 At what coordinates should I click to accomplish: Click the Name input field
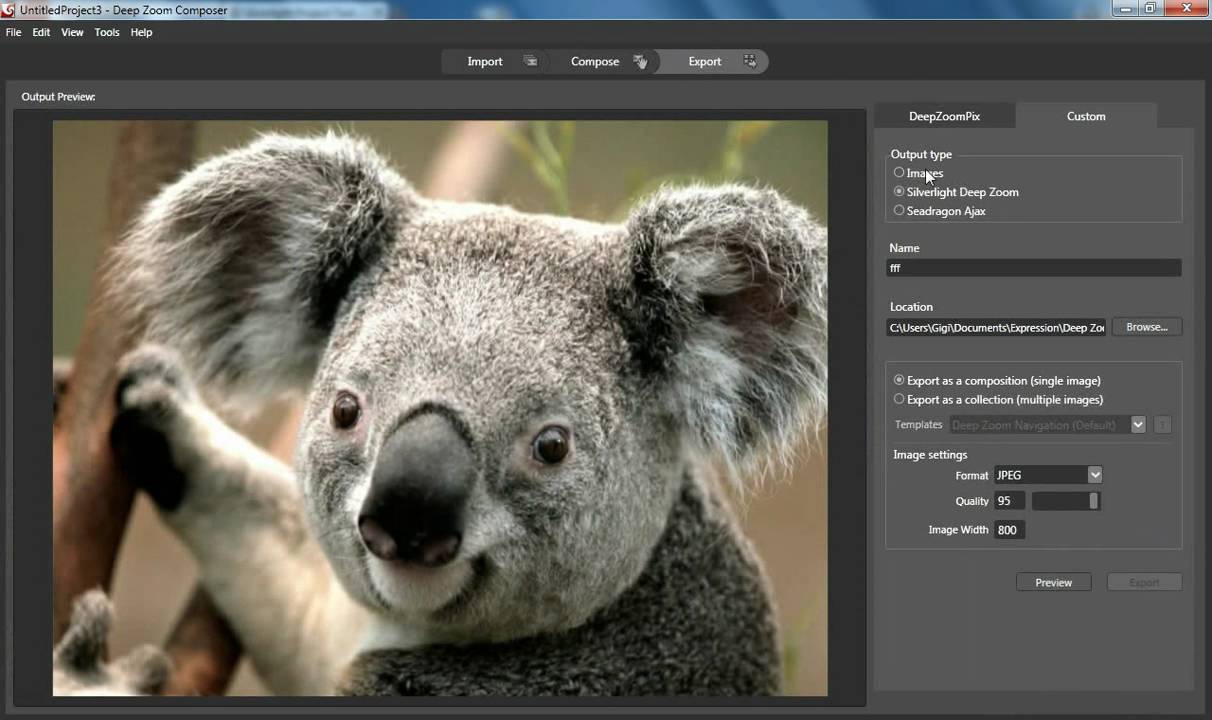[x=1033, y=268]
